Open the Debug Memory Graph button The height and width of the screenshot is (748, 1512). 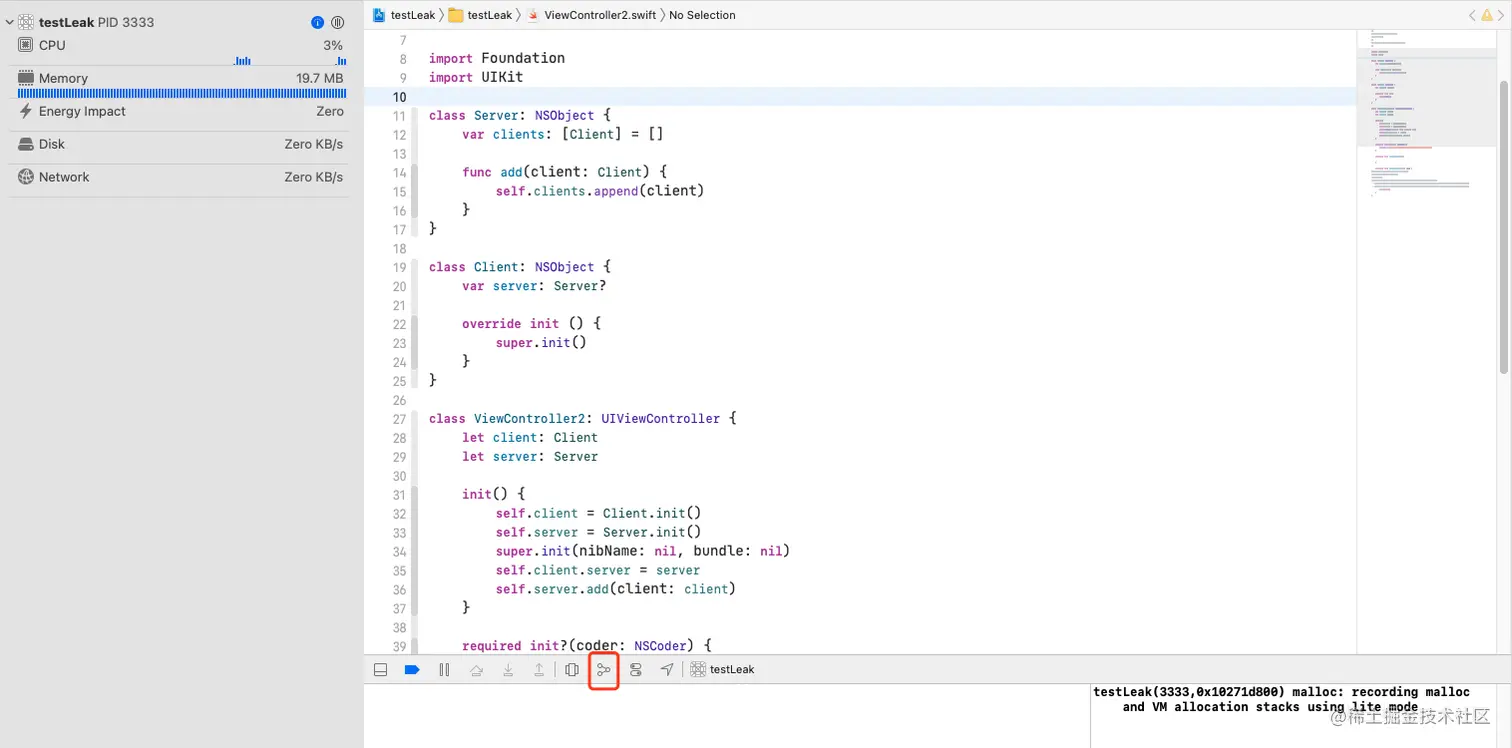coord(604,670)
